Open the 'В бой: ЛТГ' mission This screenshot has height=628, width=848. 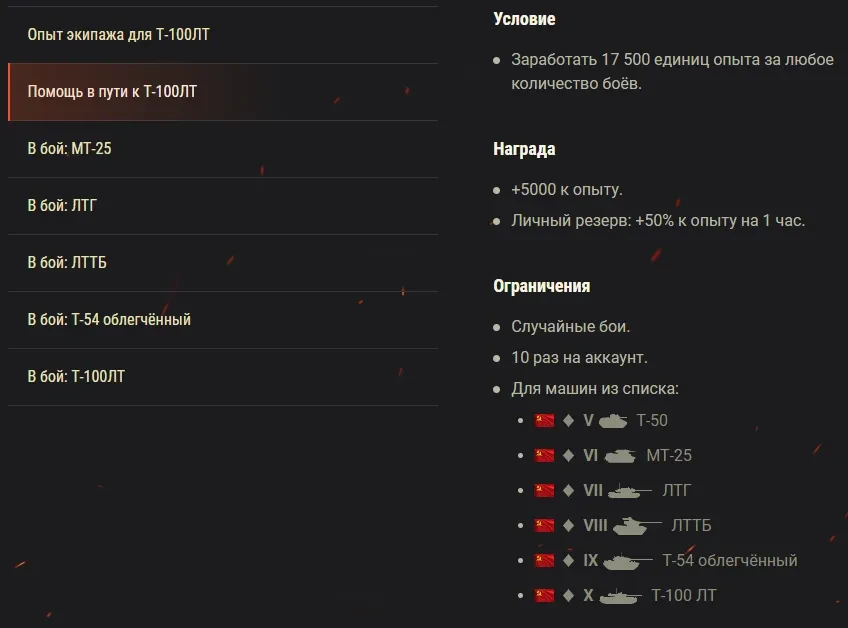coord(62,206)
